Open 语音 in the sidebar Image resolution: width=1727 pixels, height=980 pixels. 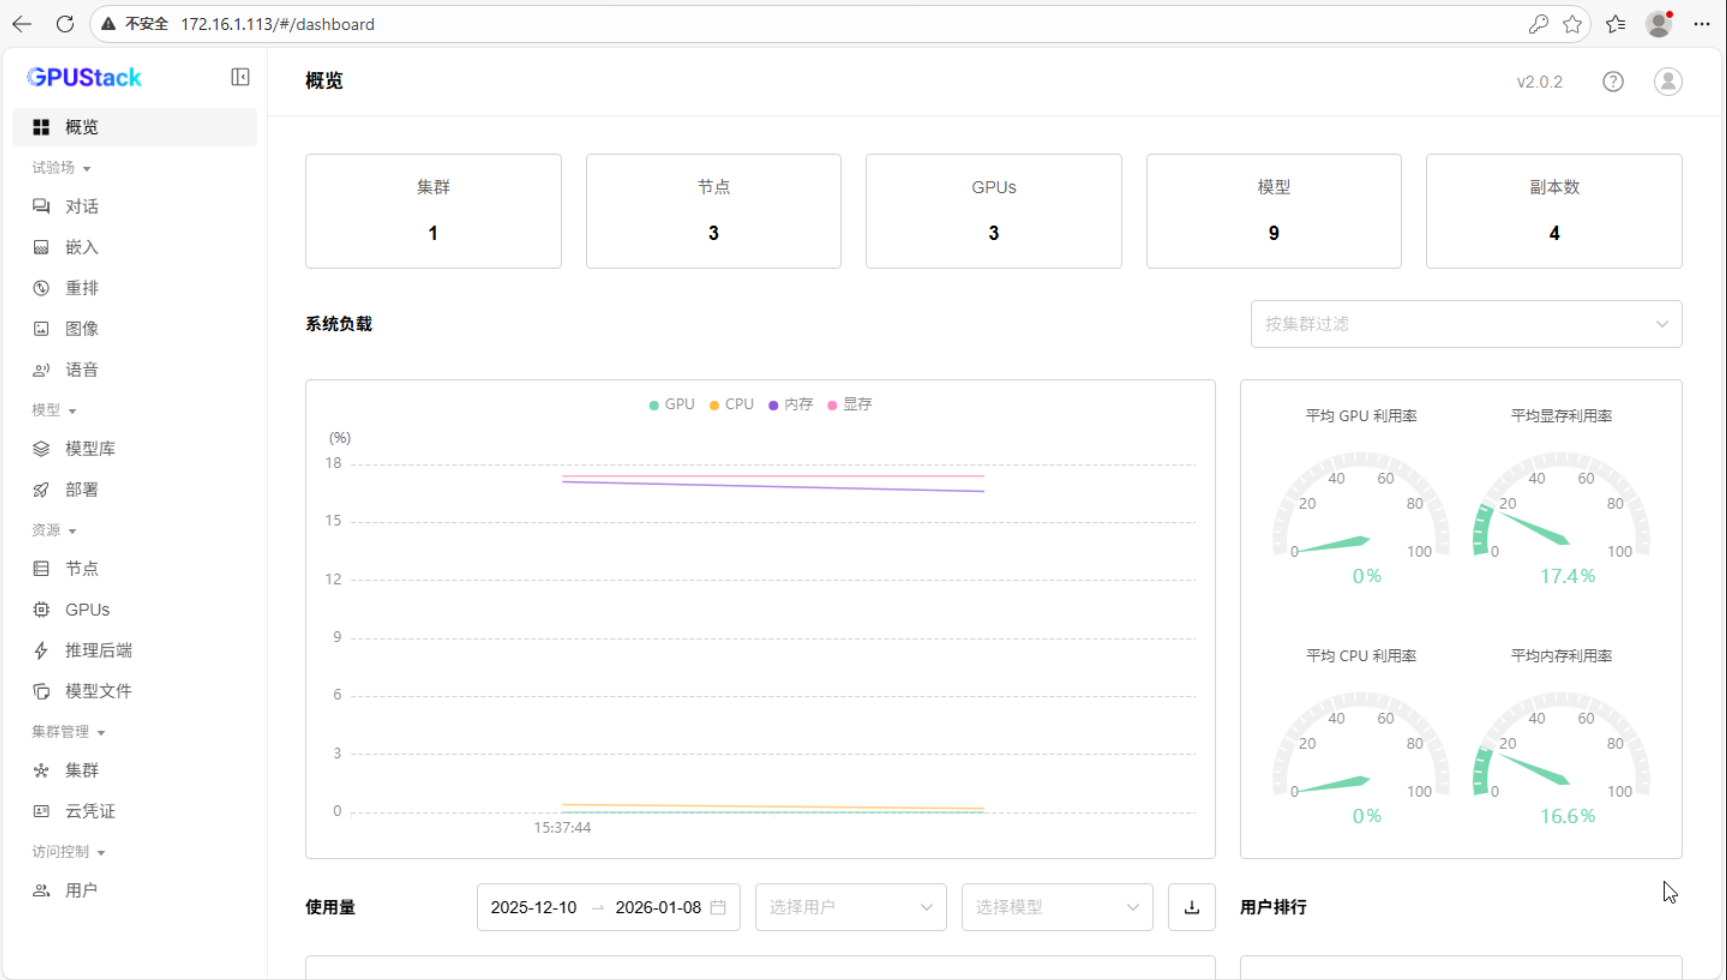tap(135, 370)
